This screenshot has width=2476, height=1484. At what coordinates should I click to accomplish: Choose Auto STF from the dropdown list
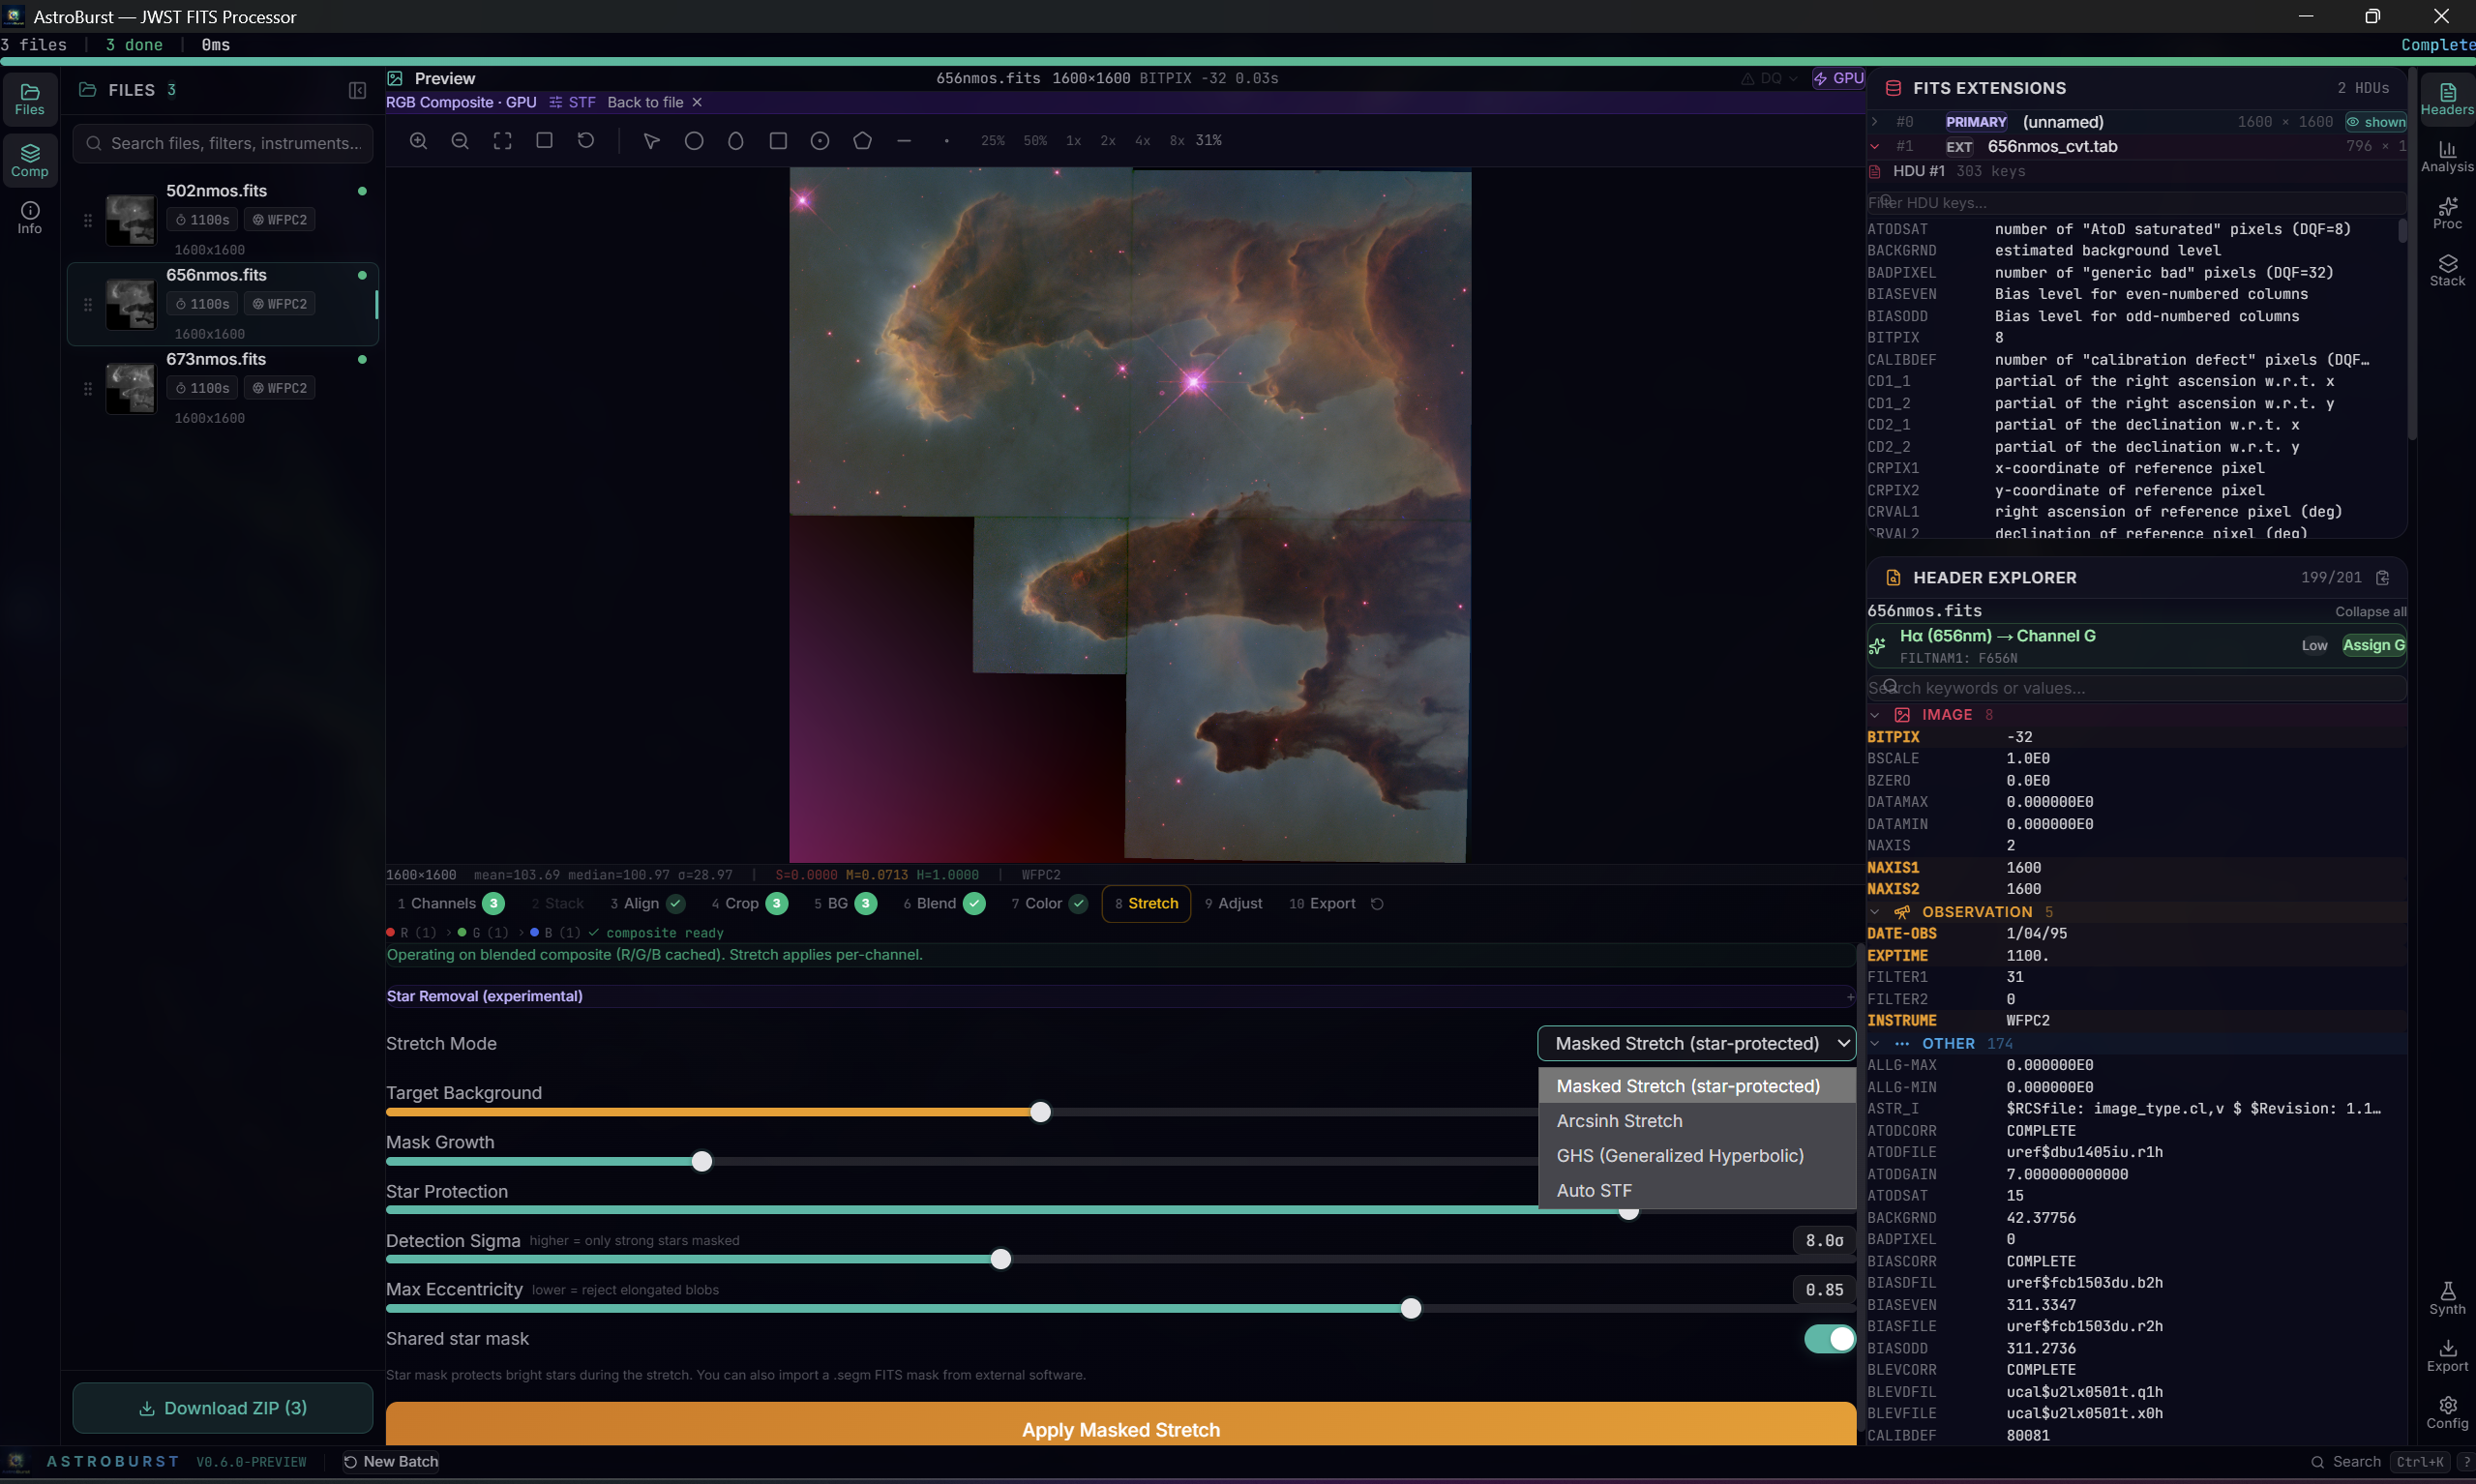point(1696,1190)
